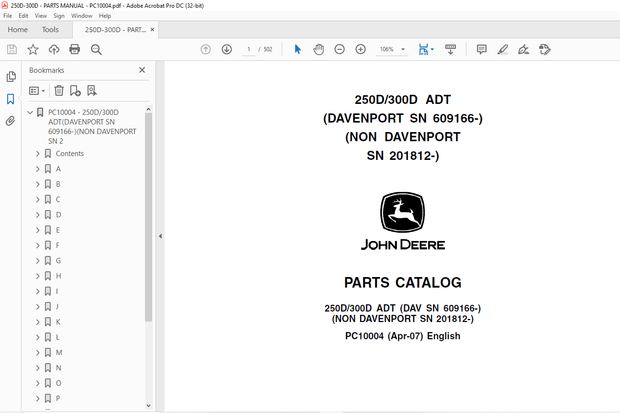620x413 pixels.
Task: Add new bookmark icon
Action: point(75,91)
